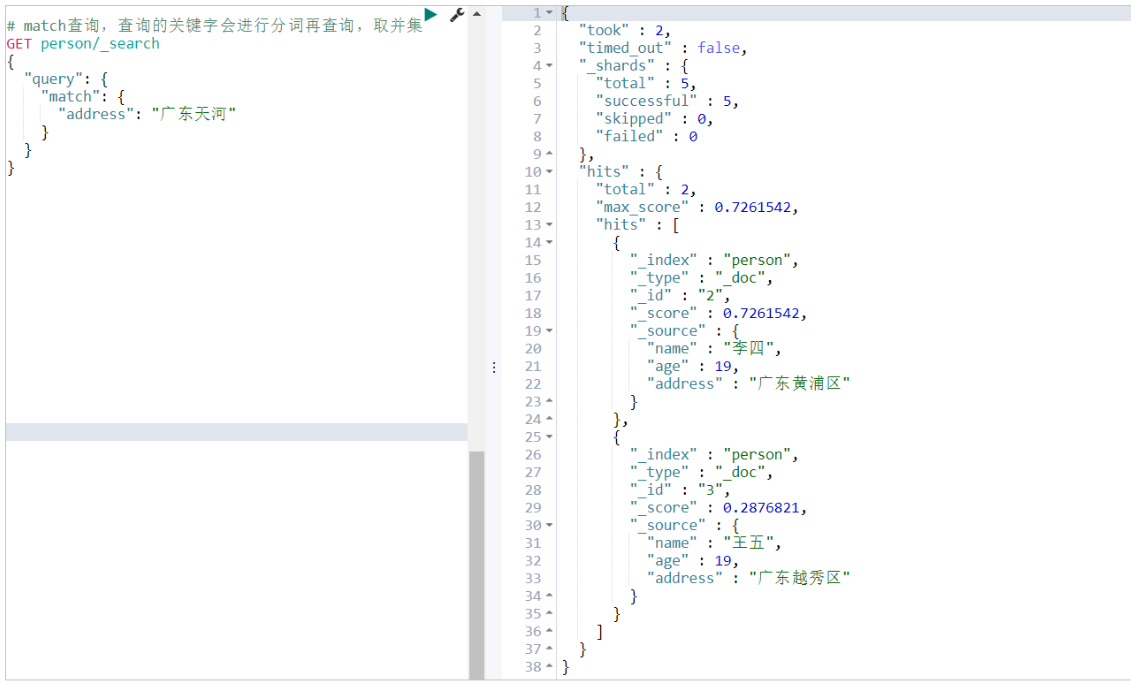Click the person/_search endpoint text
Screen dimensions: 1131x683
[100, 44]
